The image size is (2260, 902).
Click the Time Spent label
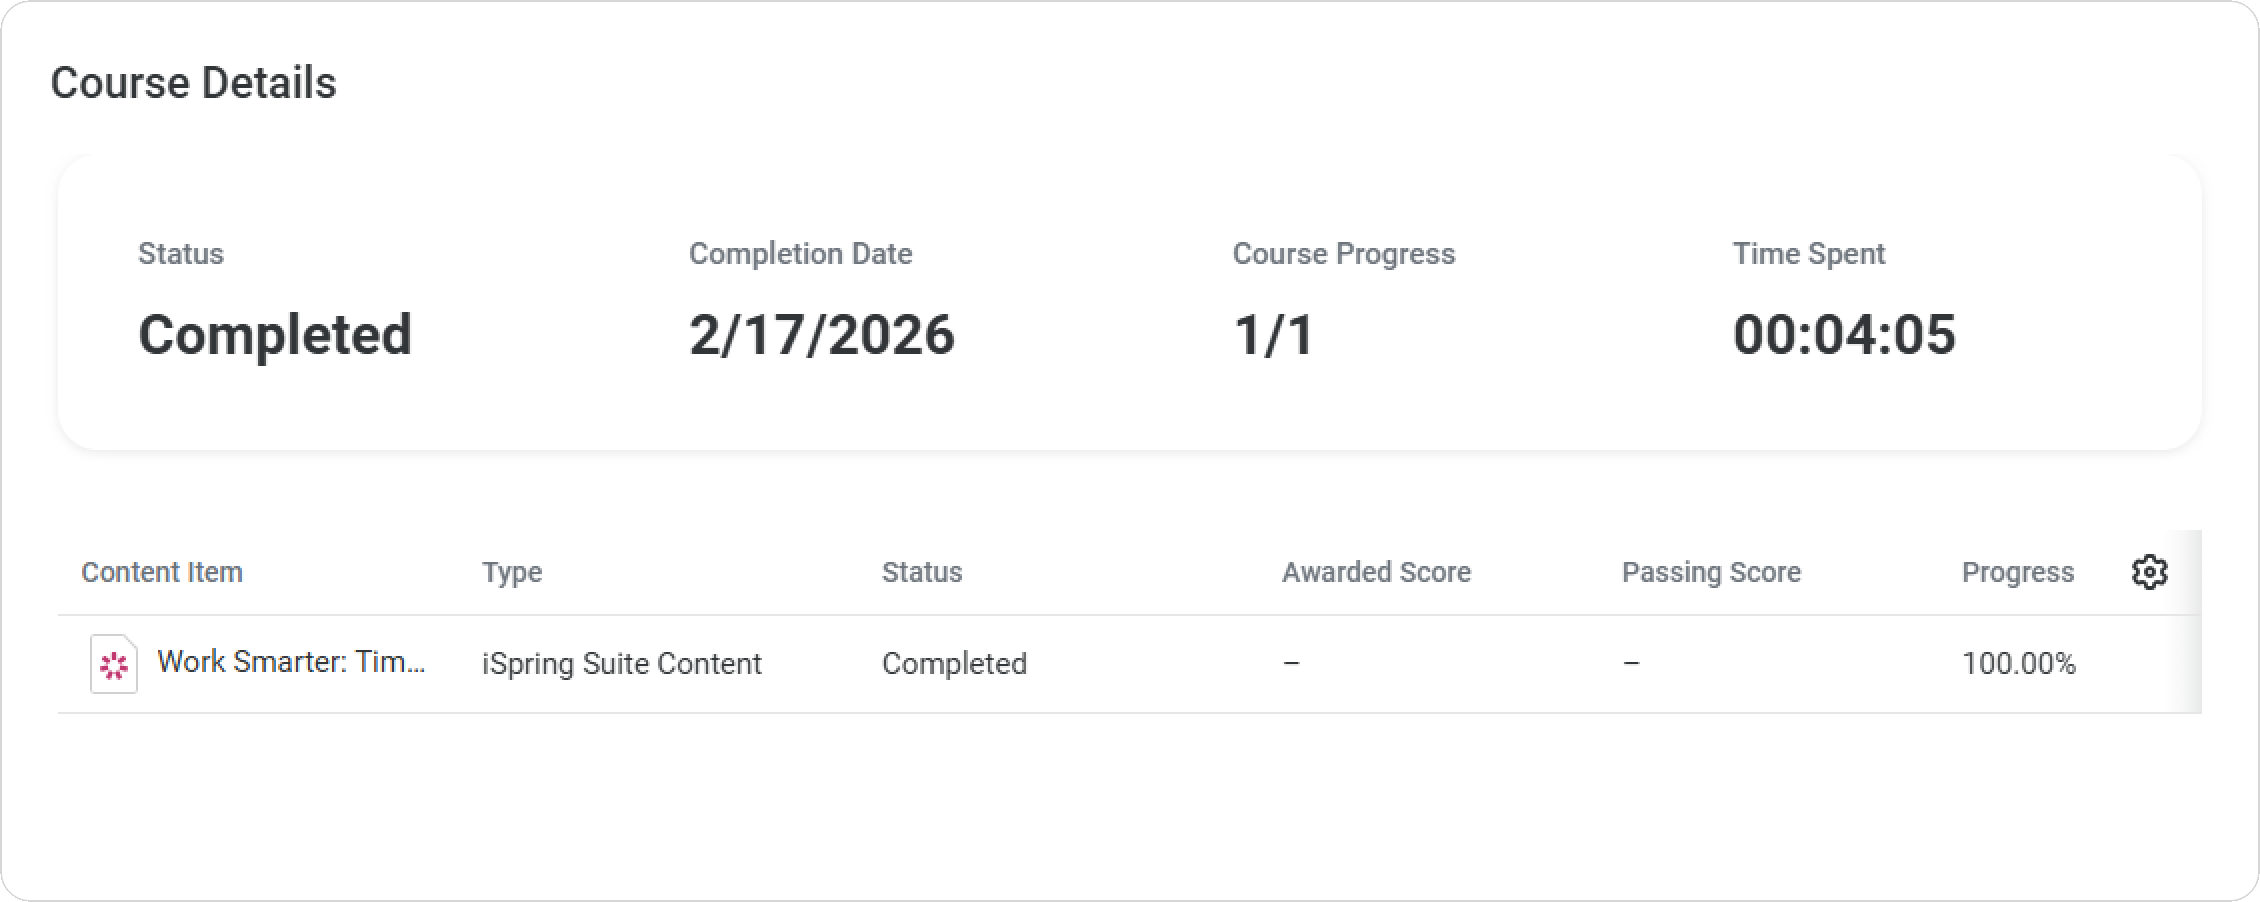pos(1809,254)
